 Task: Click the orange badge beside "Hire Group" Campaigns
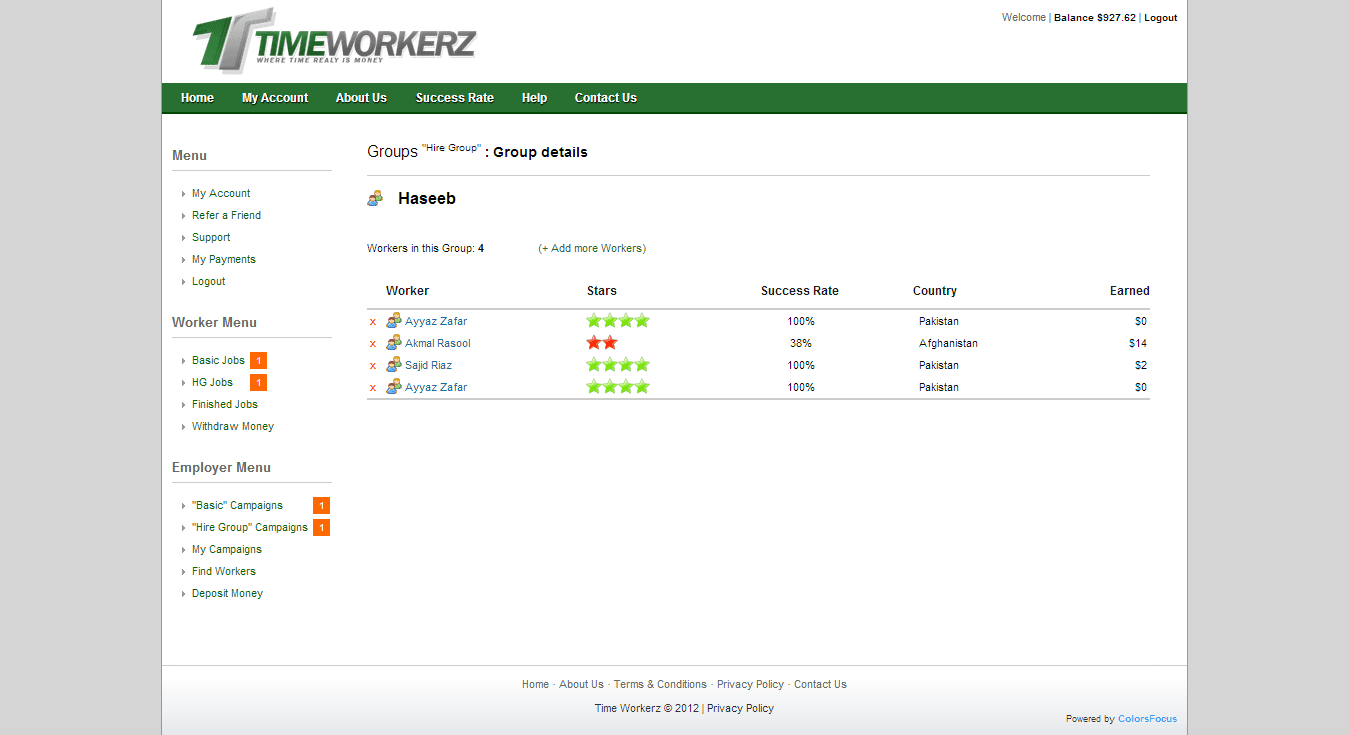tap(321, 528)
